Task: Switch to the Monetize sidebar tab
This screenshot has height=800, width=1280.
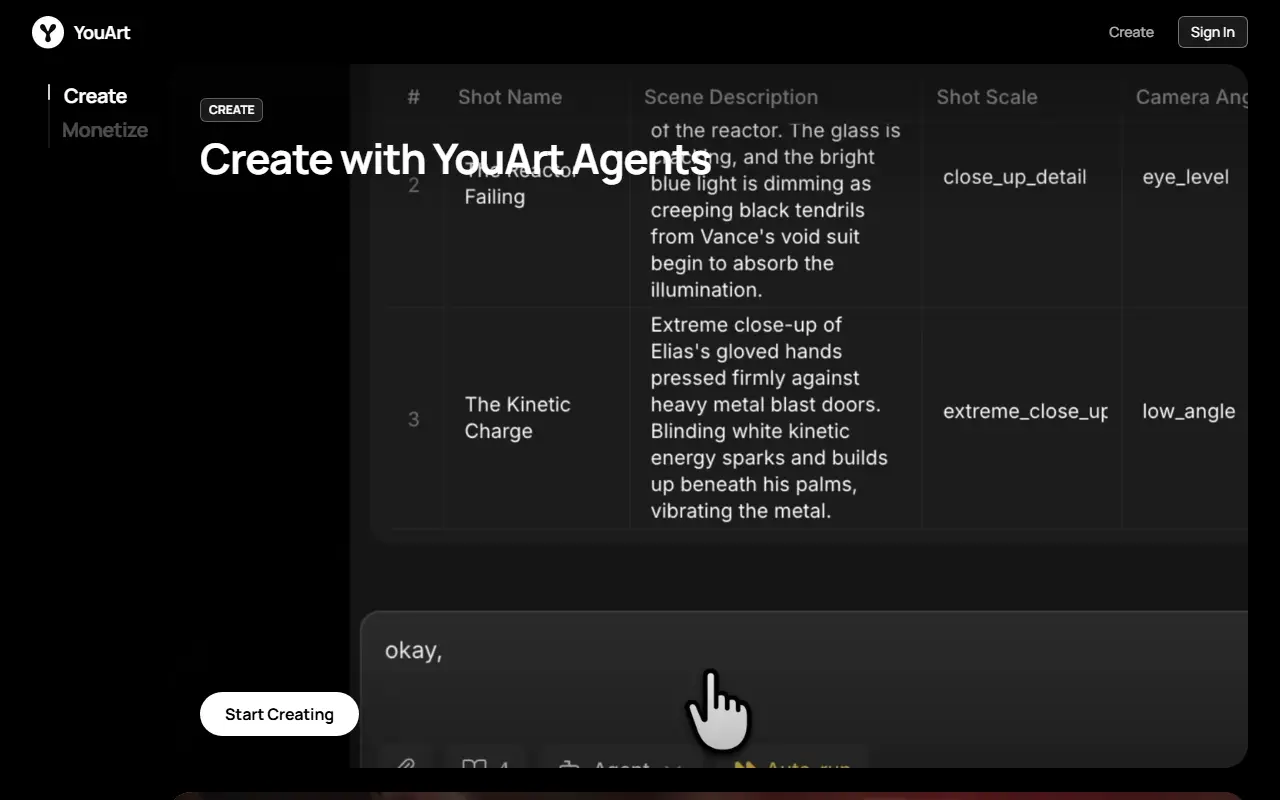Action: click(105, 130)
